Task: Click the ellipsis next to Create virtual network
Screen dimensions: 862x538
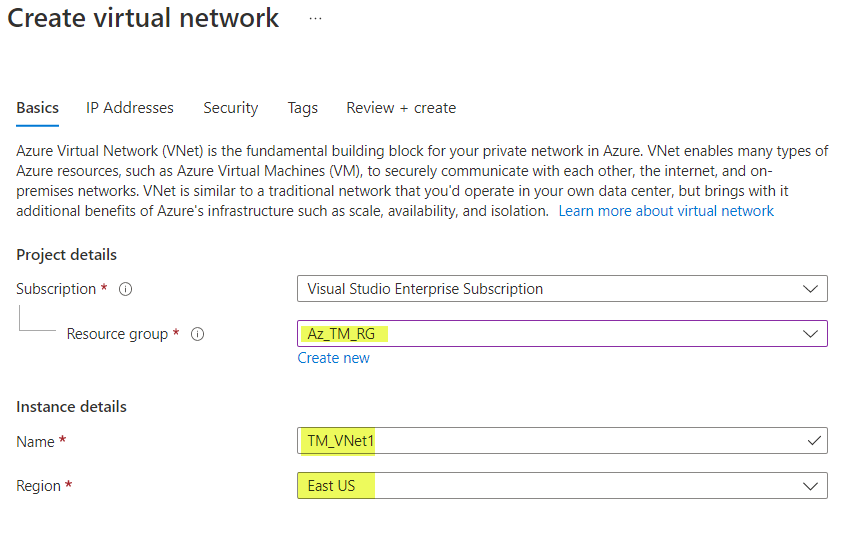Action: 315,19
